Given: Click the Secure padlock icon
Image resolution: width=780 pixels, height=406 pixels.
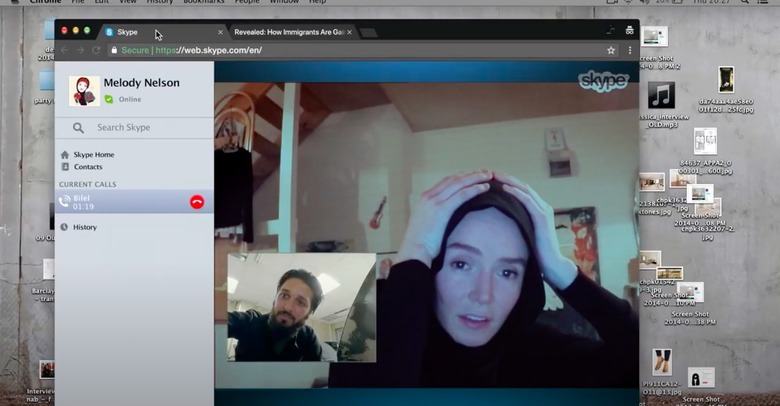Looking at the screenshot, I should click(114, 50).
